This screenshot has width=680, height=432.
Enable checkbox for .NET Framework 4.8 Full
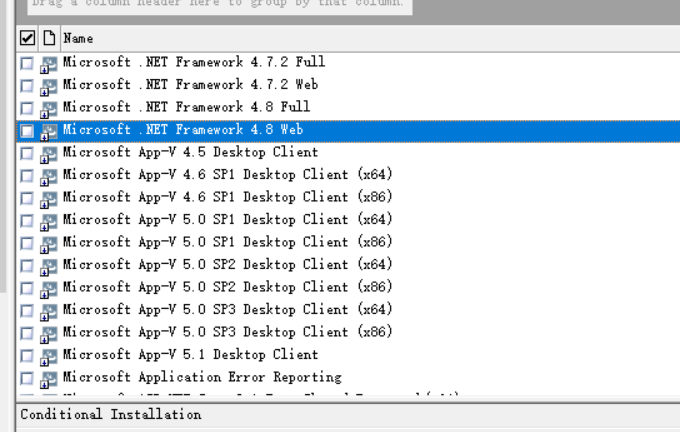pos(27,108)
